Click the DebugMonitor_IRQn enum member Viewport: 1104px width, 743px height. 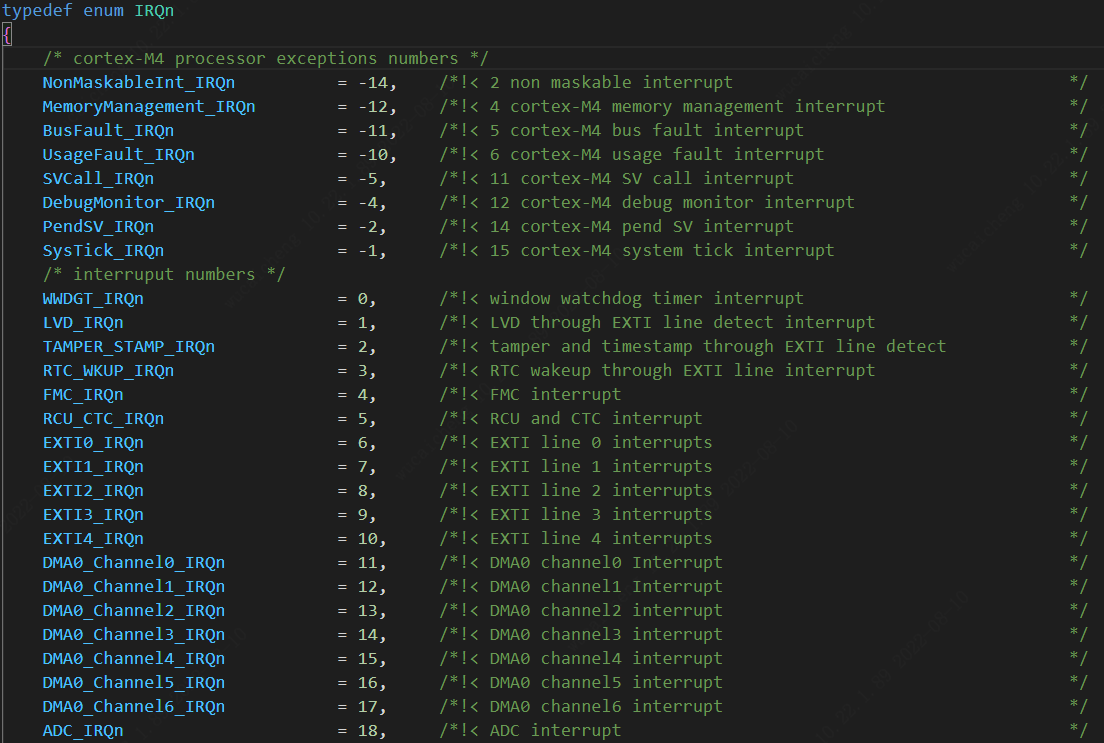(x=128, y=202)
